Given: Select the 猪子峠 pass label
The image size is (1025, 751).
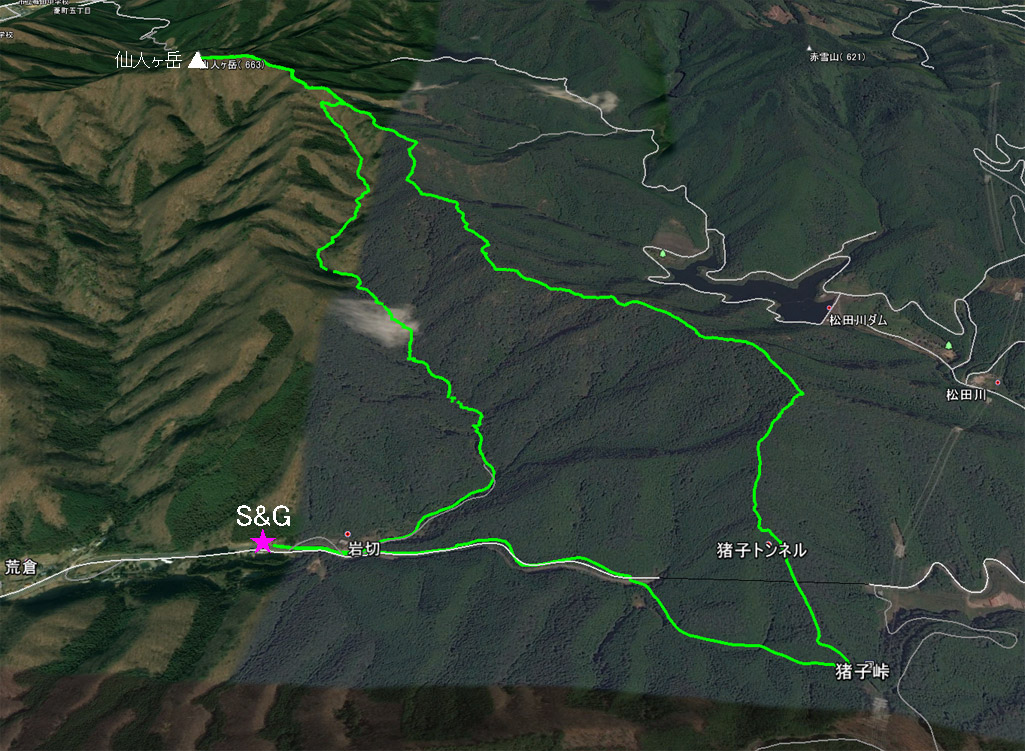Looking at the screenshot, I should [x=862, y=671].
